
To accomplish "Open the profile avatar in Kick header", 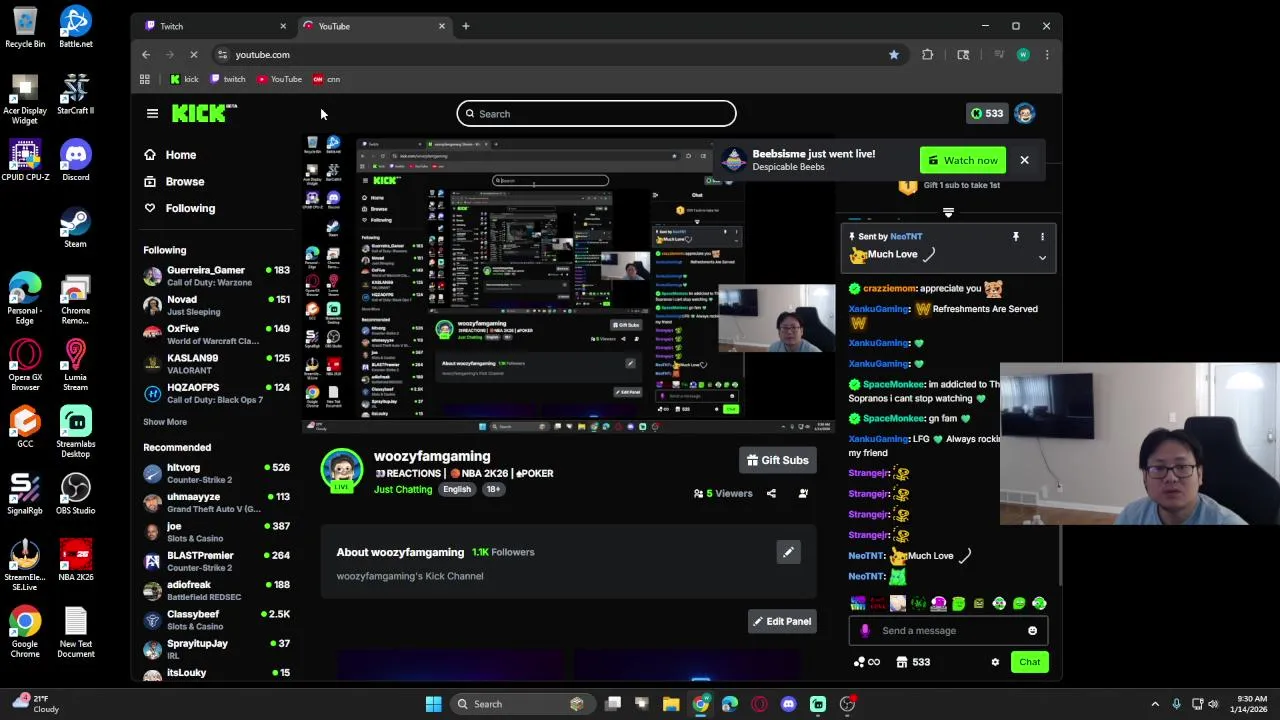I will (x=1024, y=114).
